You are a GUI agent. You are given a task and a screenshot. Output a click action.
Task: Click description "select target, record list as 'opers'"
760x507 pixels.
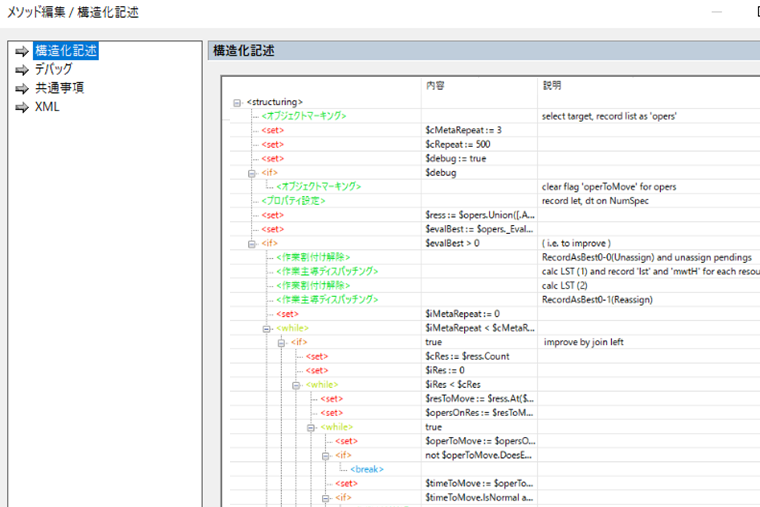609,116
